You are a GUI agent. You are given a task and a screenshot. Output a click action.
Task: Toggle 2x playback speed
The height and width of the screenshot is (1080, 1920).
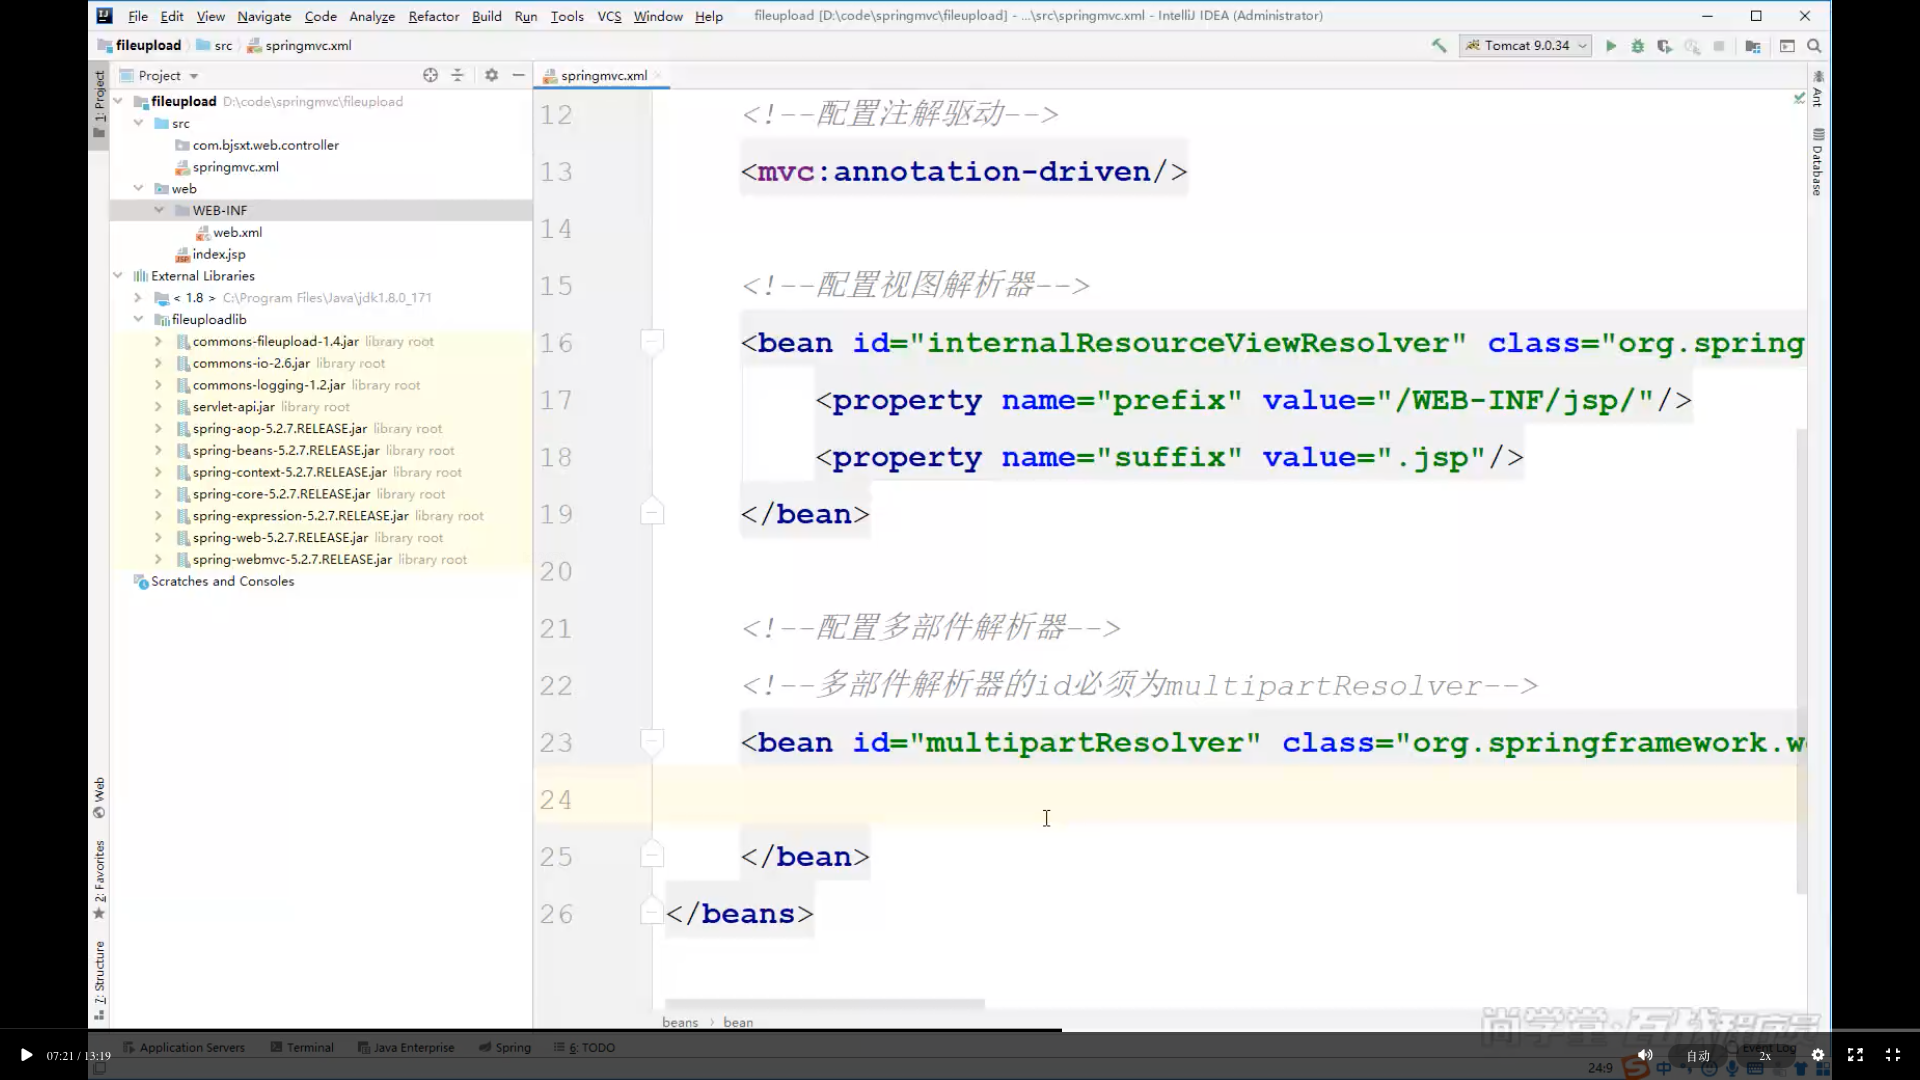point(1765,1056)
